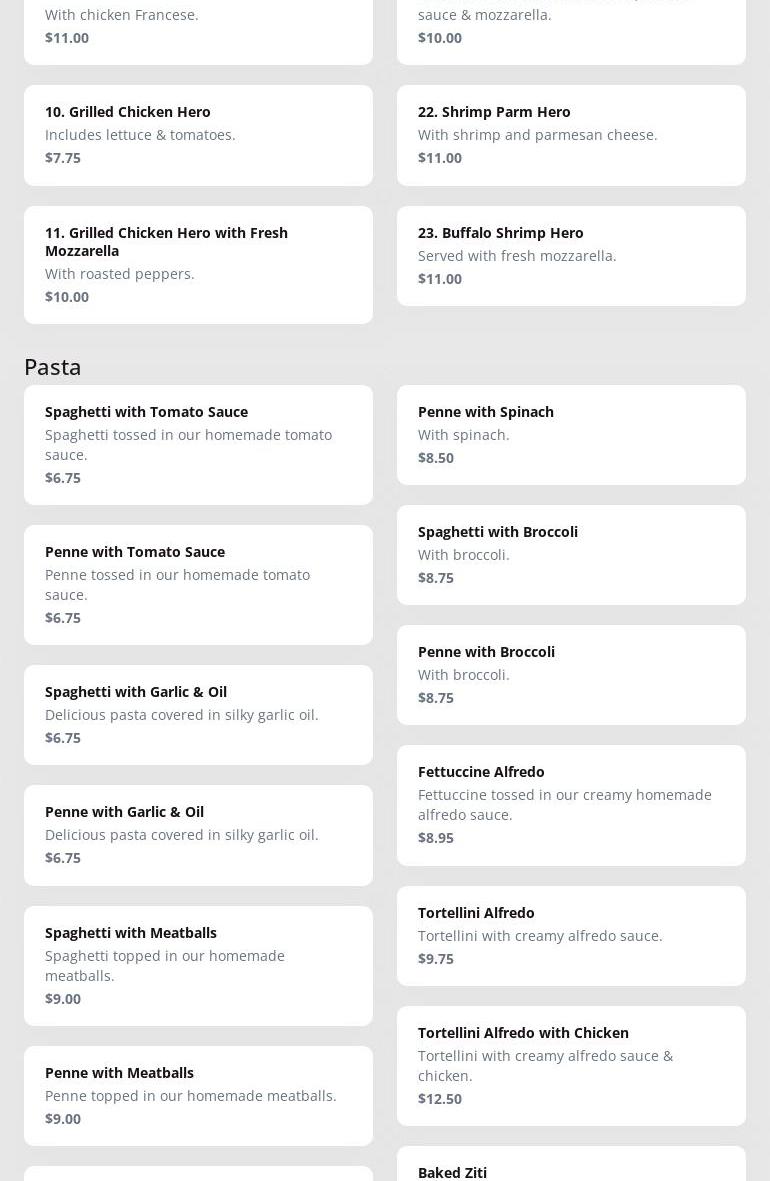
Task: Choose Spaghetti with Broccoli
Action: coord(571,554)
